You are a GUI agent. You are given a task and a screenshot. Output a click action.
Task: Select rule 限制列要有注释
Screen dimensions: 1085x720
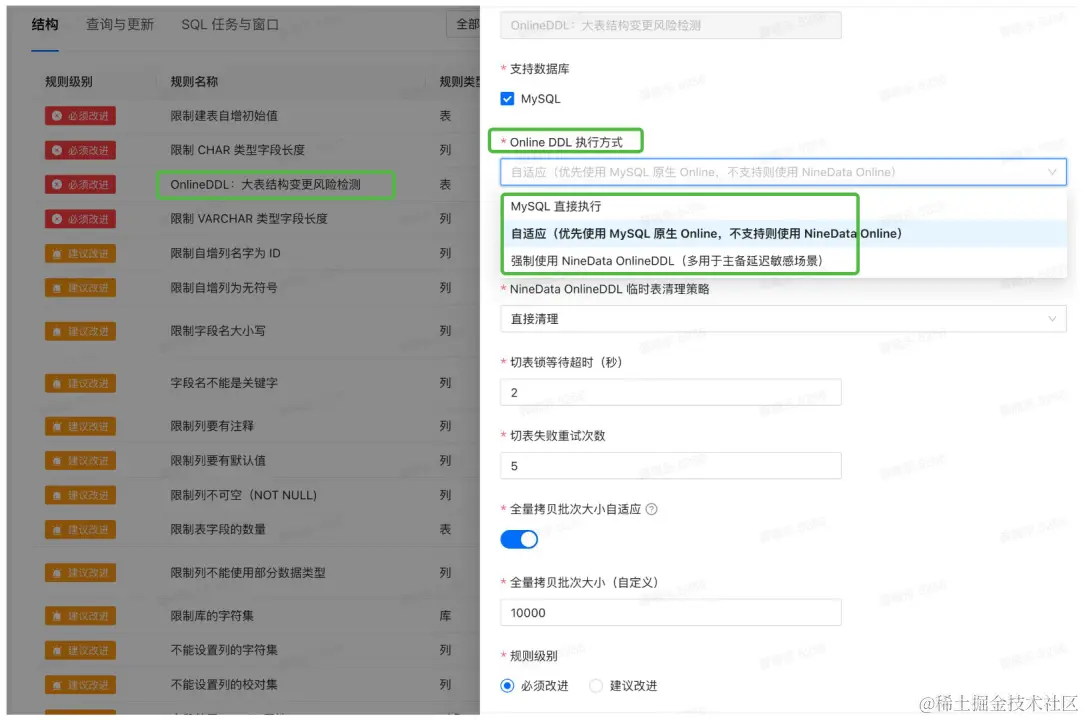click(x=212, y=426)
